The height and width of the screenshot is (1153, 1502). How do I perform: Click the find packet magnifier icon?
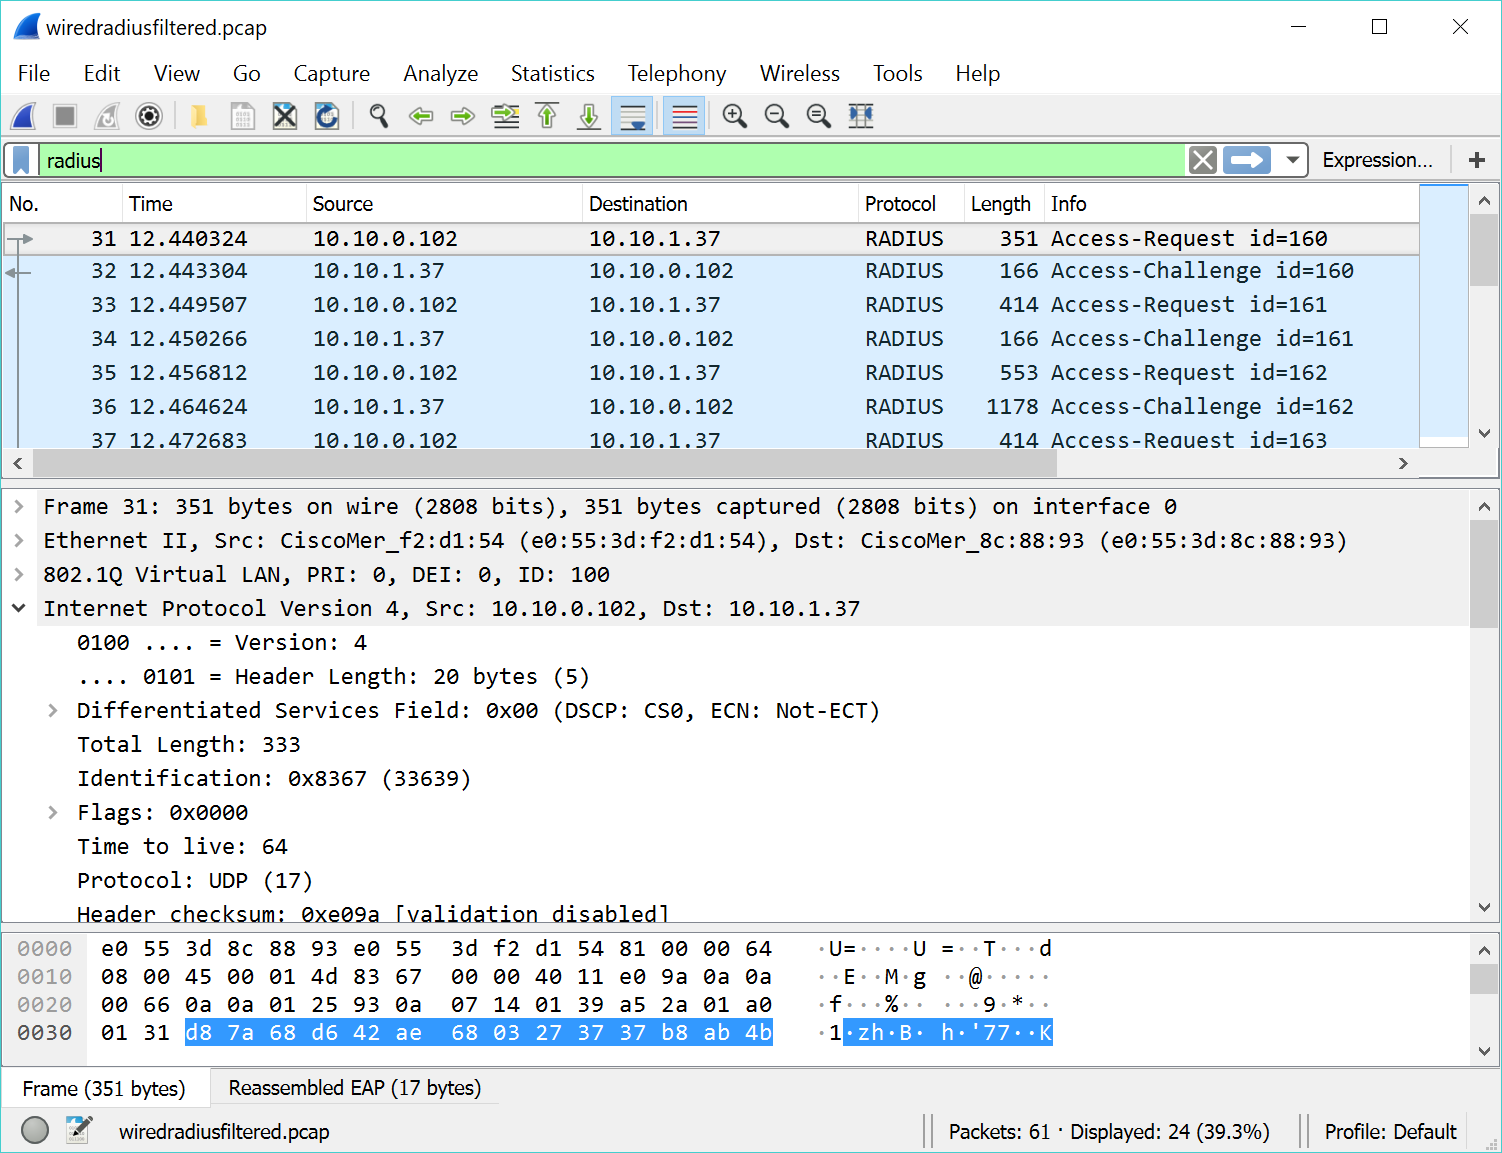pos(378,116)
